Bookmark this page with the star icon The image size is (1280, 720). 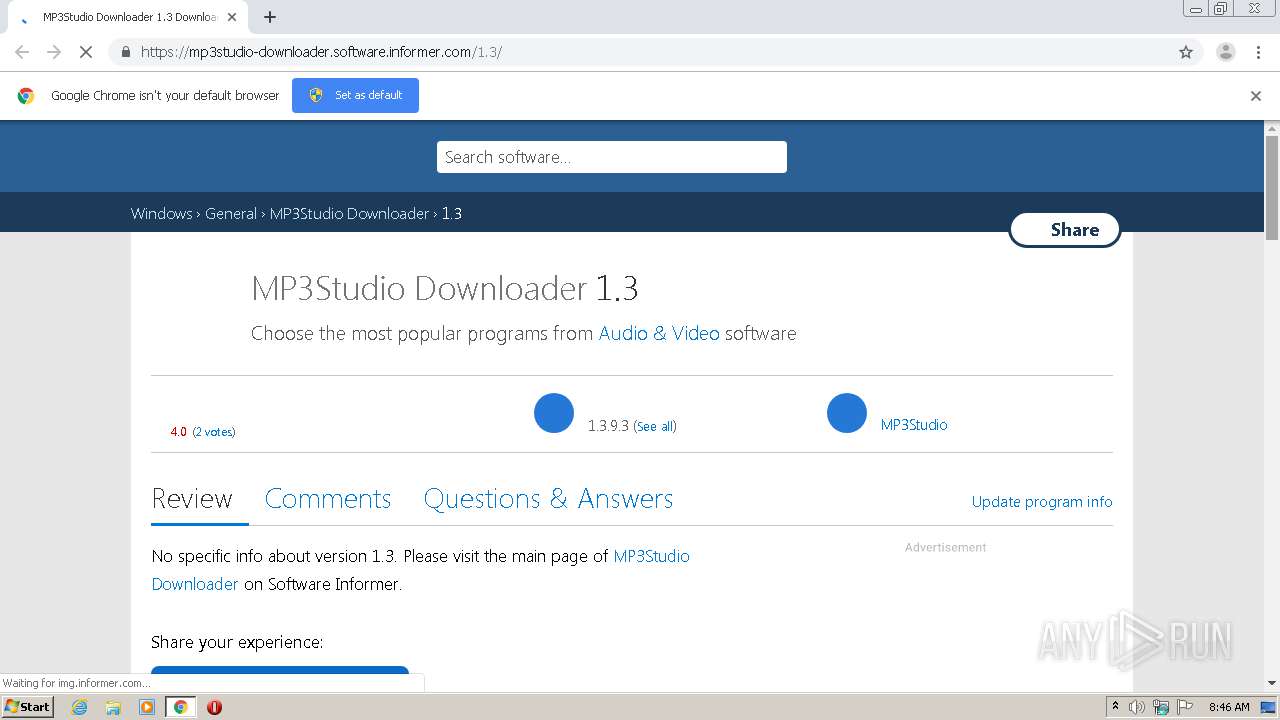pos(1186,52)
